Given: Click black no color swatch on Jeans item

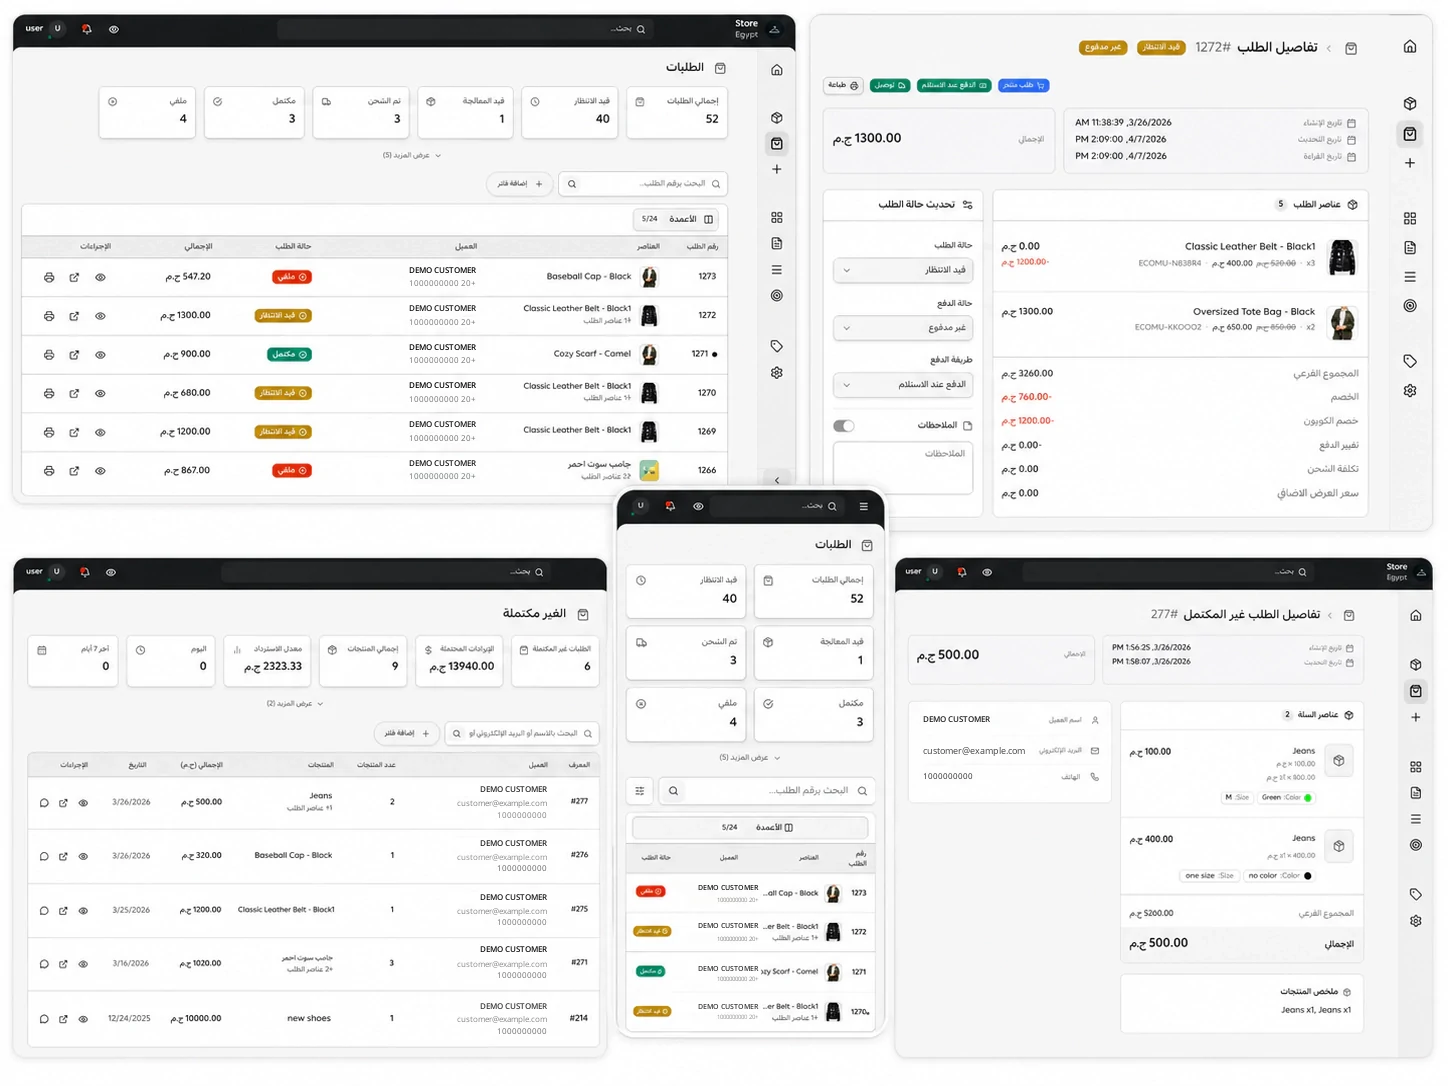Looking at the screenshot, I should tap(1308, 876).
